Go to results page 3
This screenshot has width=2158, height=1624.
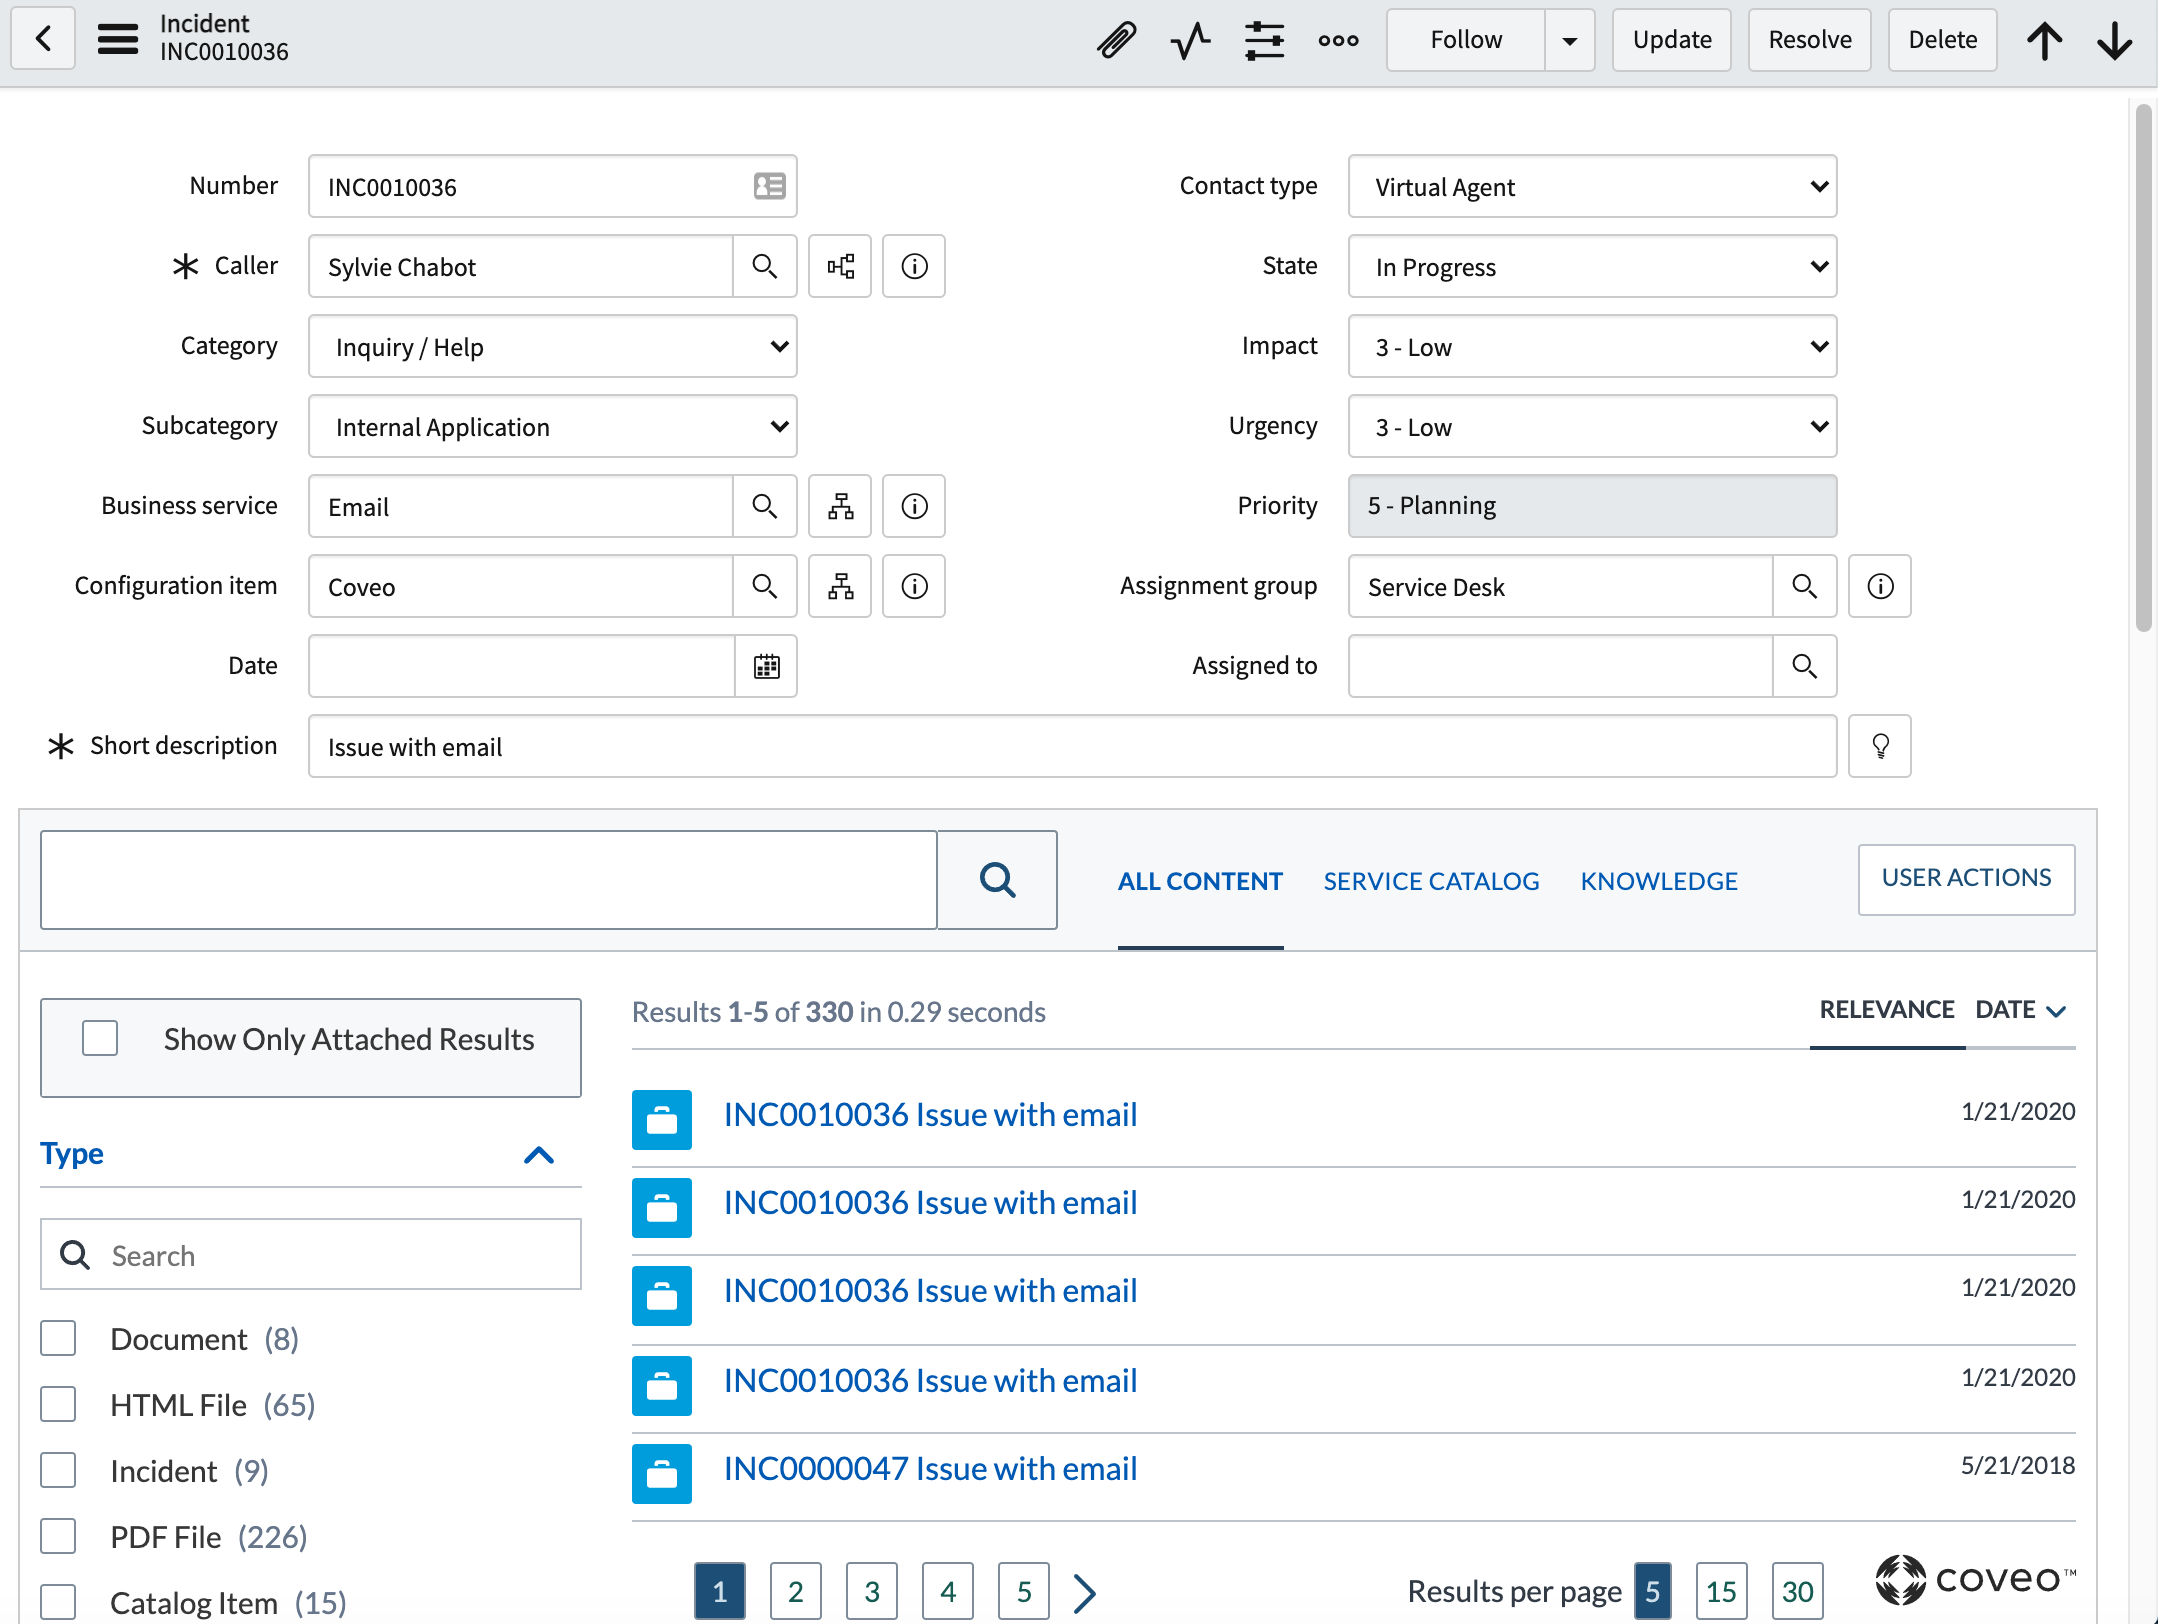tap(872, 1591)
